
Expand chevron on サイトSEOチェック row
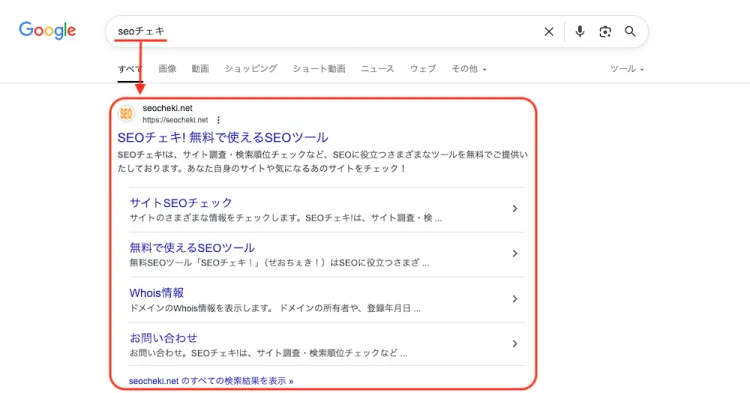point(515,208)
